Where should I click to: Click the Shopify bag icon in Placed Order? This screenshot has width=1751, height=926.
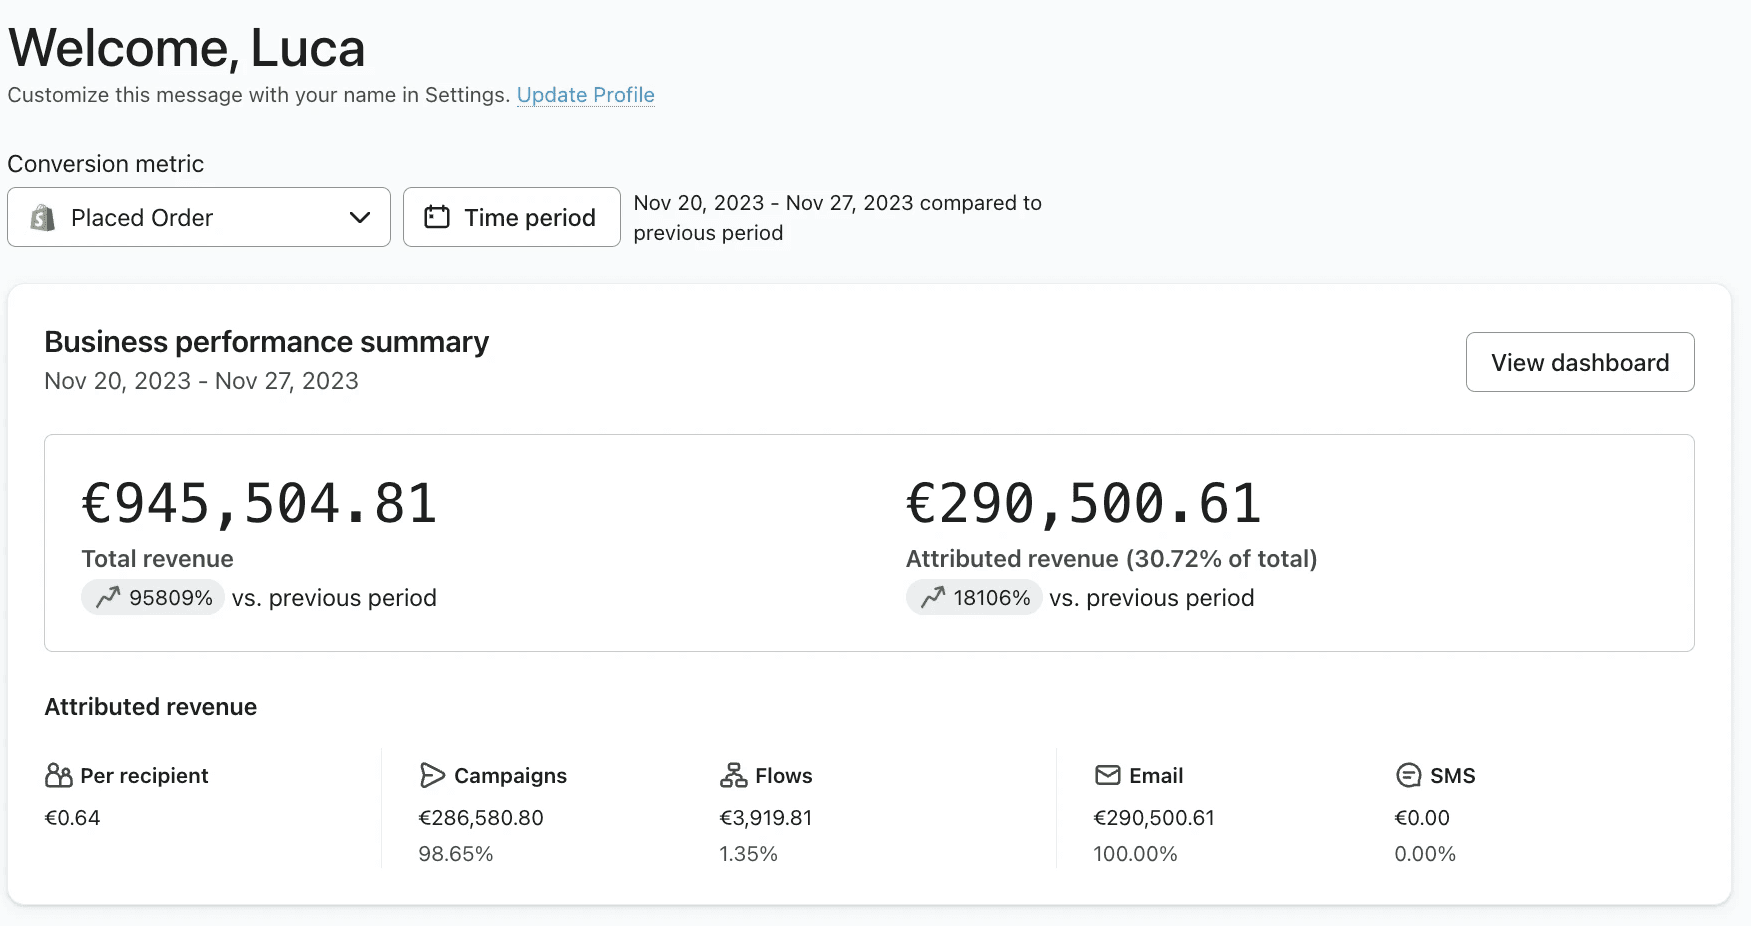[42, 217]
